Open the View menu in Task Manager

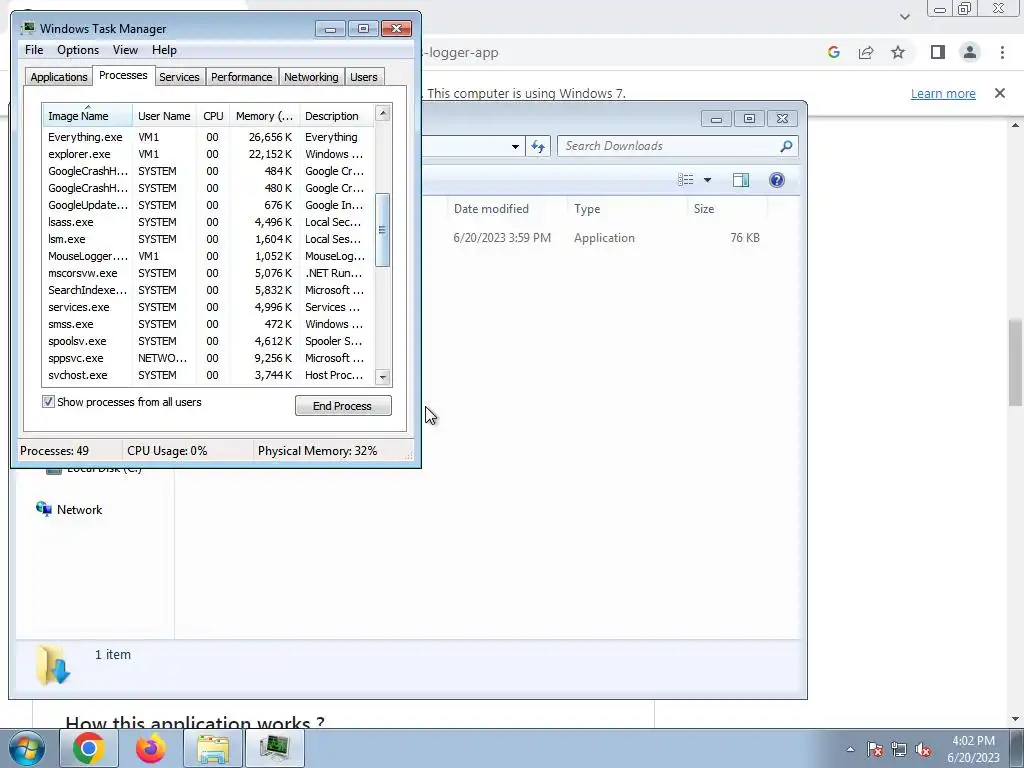point(125,50)
